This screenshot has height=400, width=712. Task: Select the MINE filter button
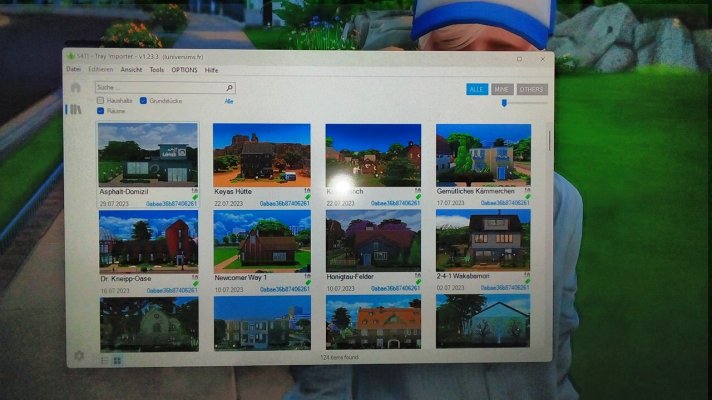(x=502, y=89)
